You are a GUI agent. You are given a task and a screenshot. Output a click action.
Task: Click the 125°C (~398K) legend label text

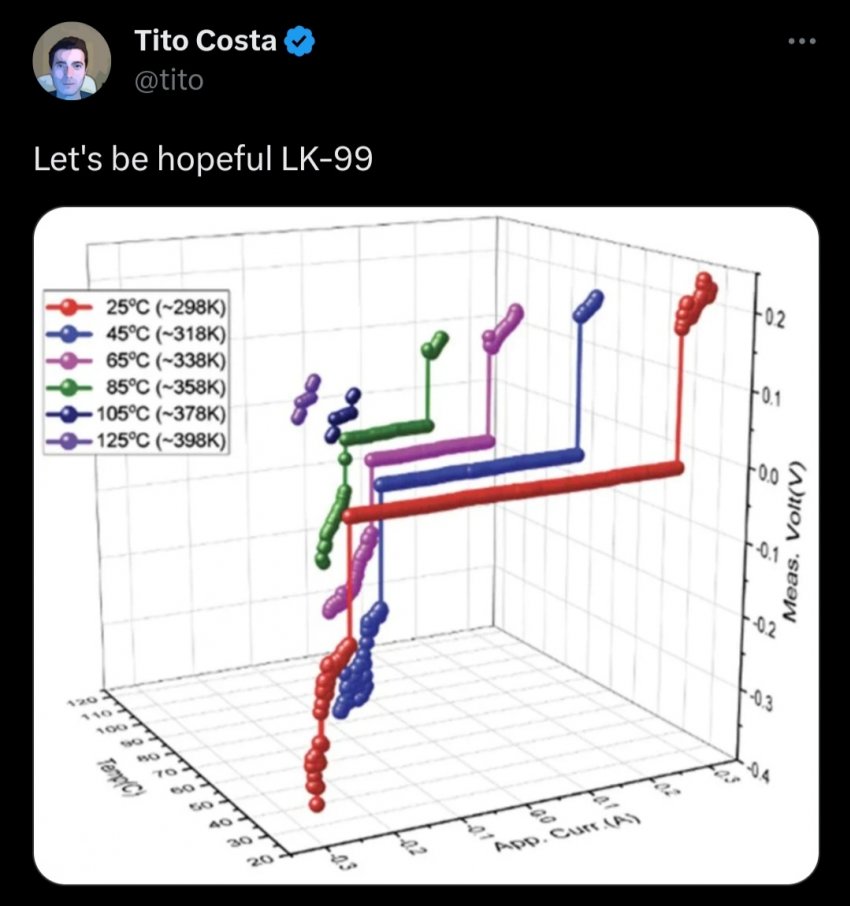[x=166, y=440]
